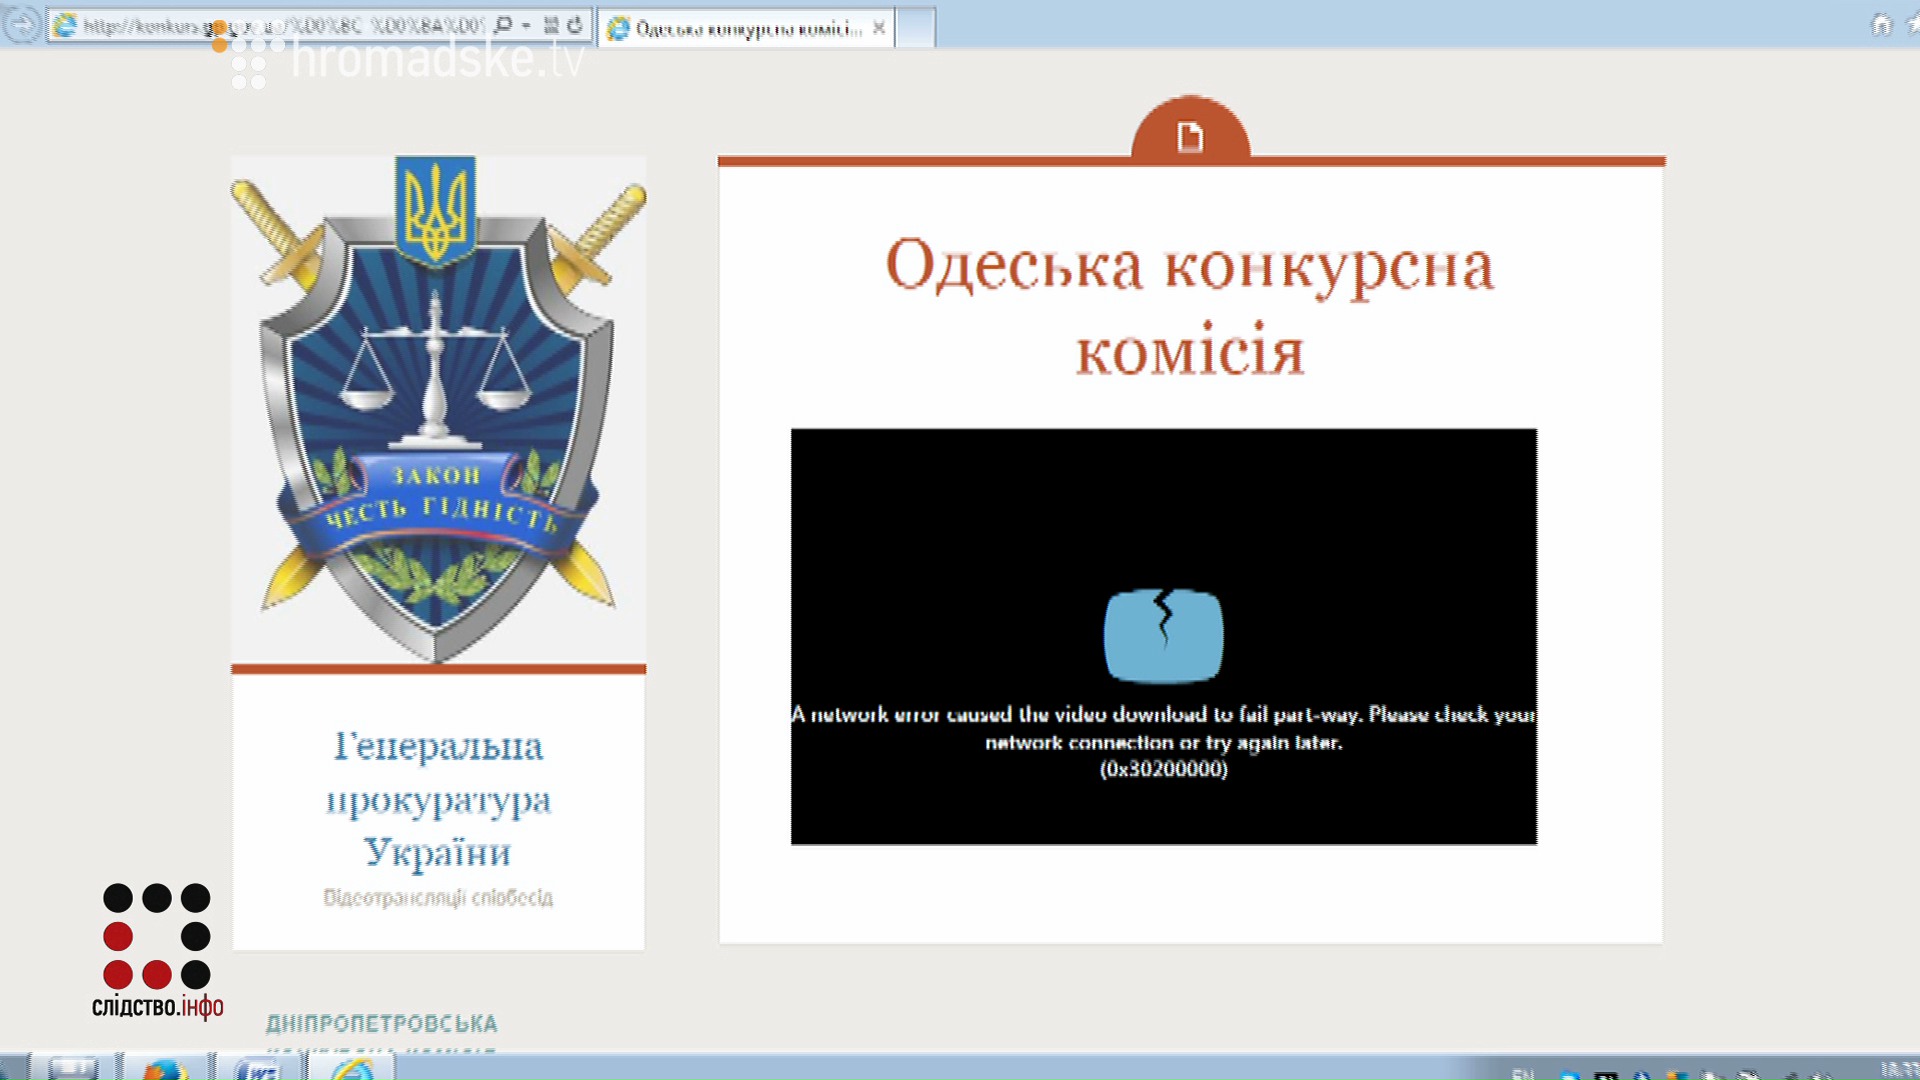Select the Одеська конкурсна комісія browser tab
This screenshot has height=1080, width=1920.
tap(746, 28)
